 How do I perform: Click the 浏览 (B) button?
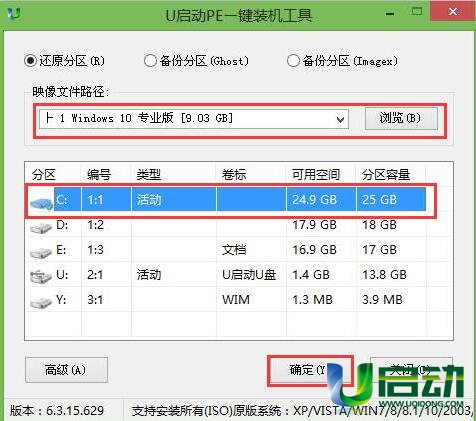coord(401,118)
